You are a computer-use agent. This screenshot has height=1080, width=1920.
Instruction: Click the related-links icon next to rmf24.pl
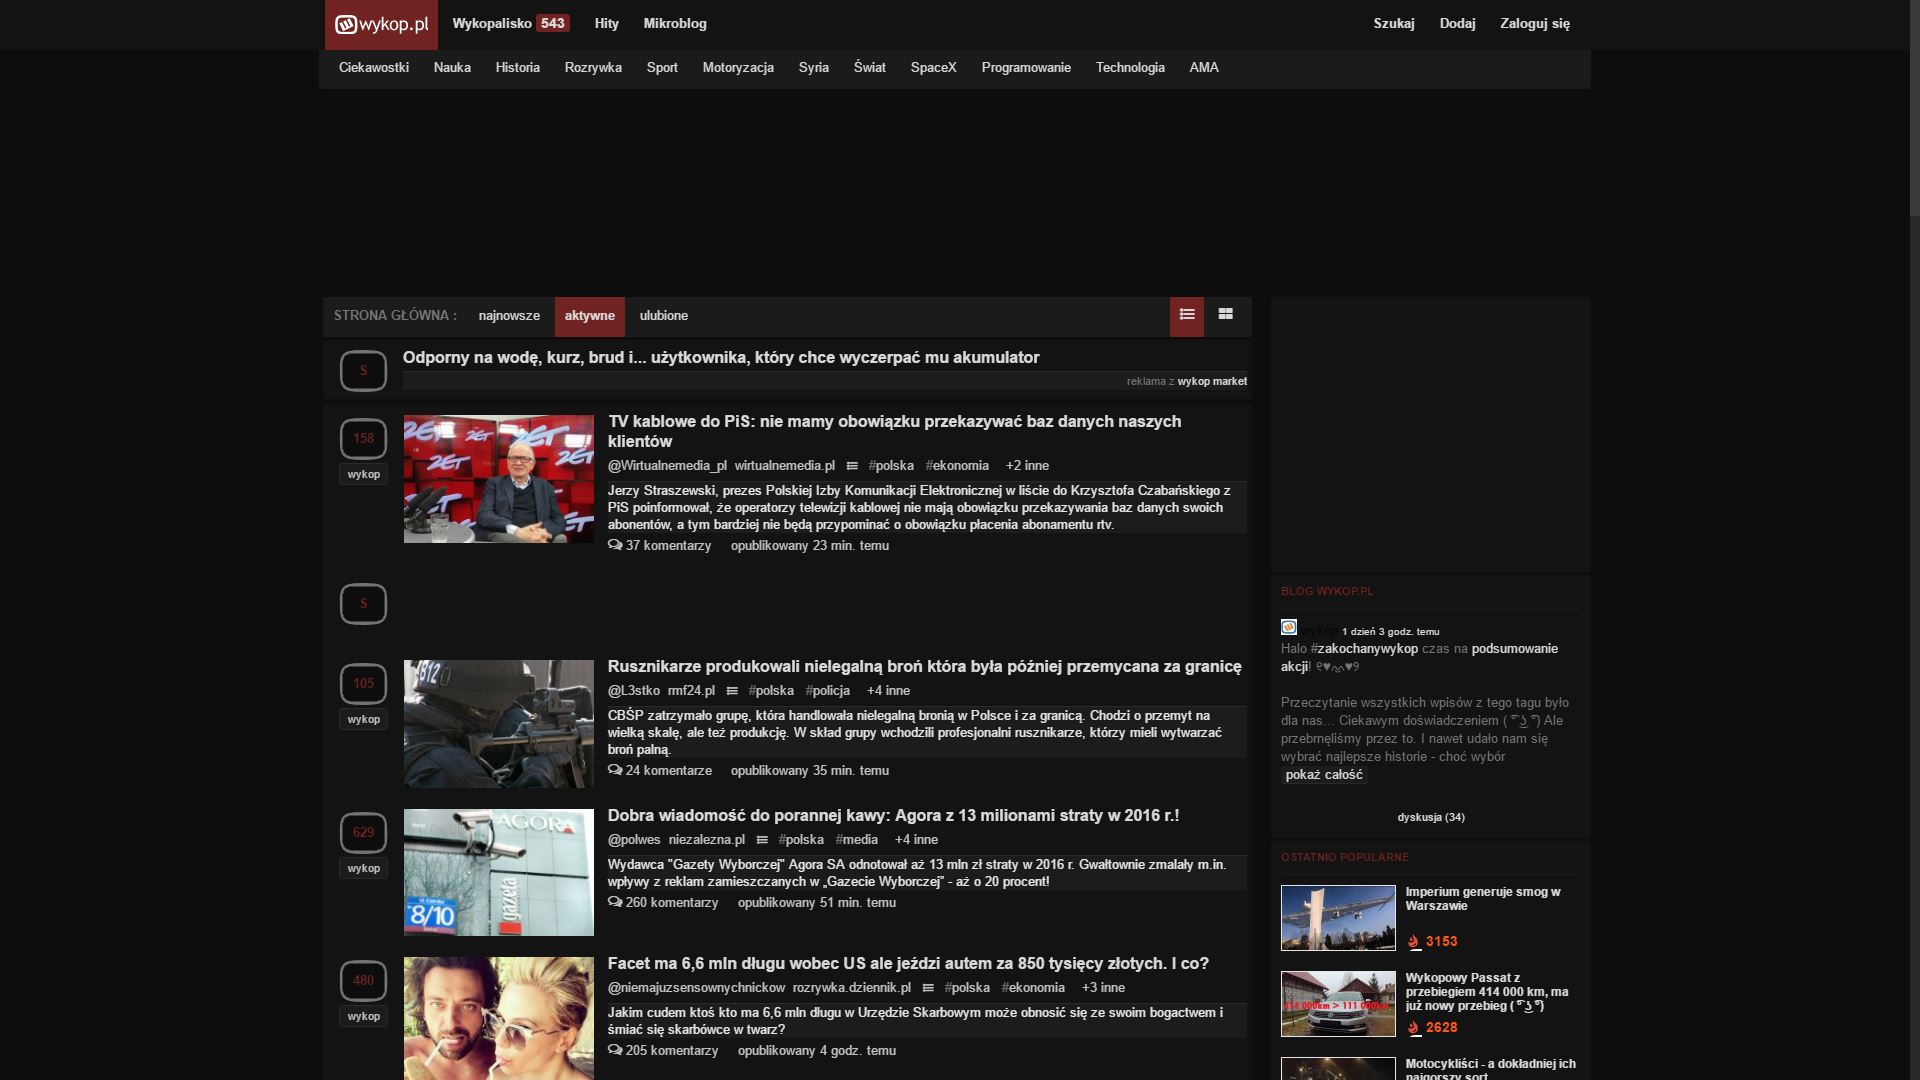732,691
